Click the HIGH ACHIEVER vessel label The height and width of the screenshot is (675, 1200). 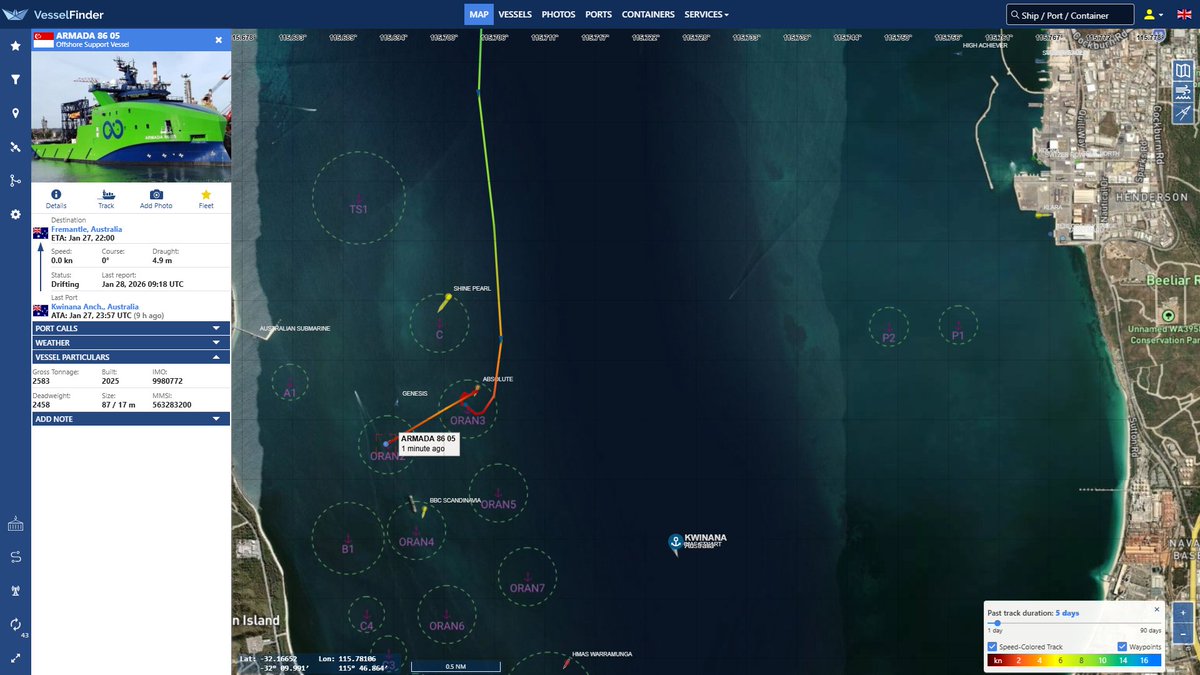tap(985, 45)
